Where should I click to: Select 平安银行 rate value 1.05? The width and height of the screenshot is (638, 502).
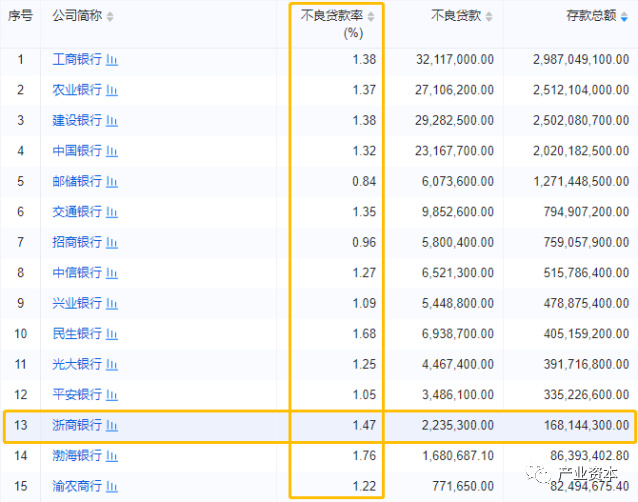click(364, 395)
